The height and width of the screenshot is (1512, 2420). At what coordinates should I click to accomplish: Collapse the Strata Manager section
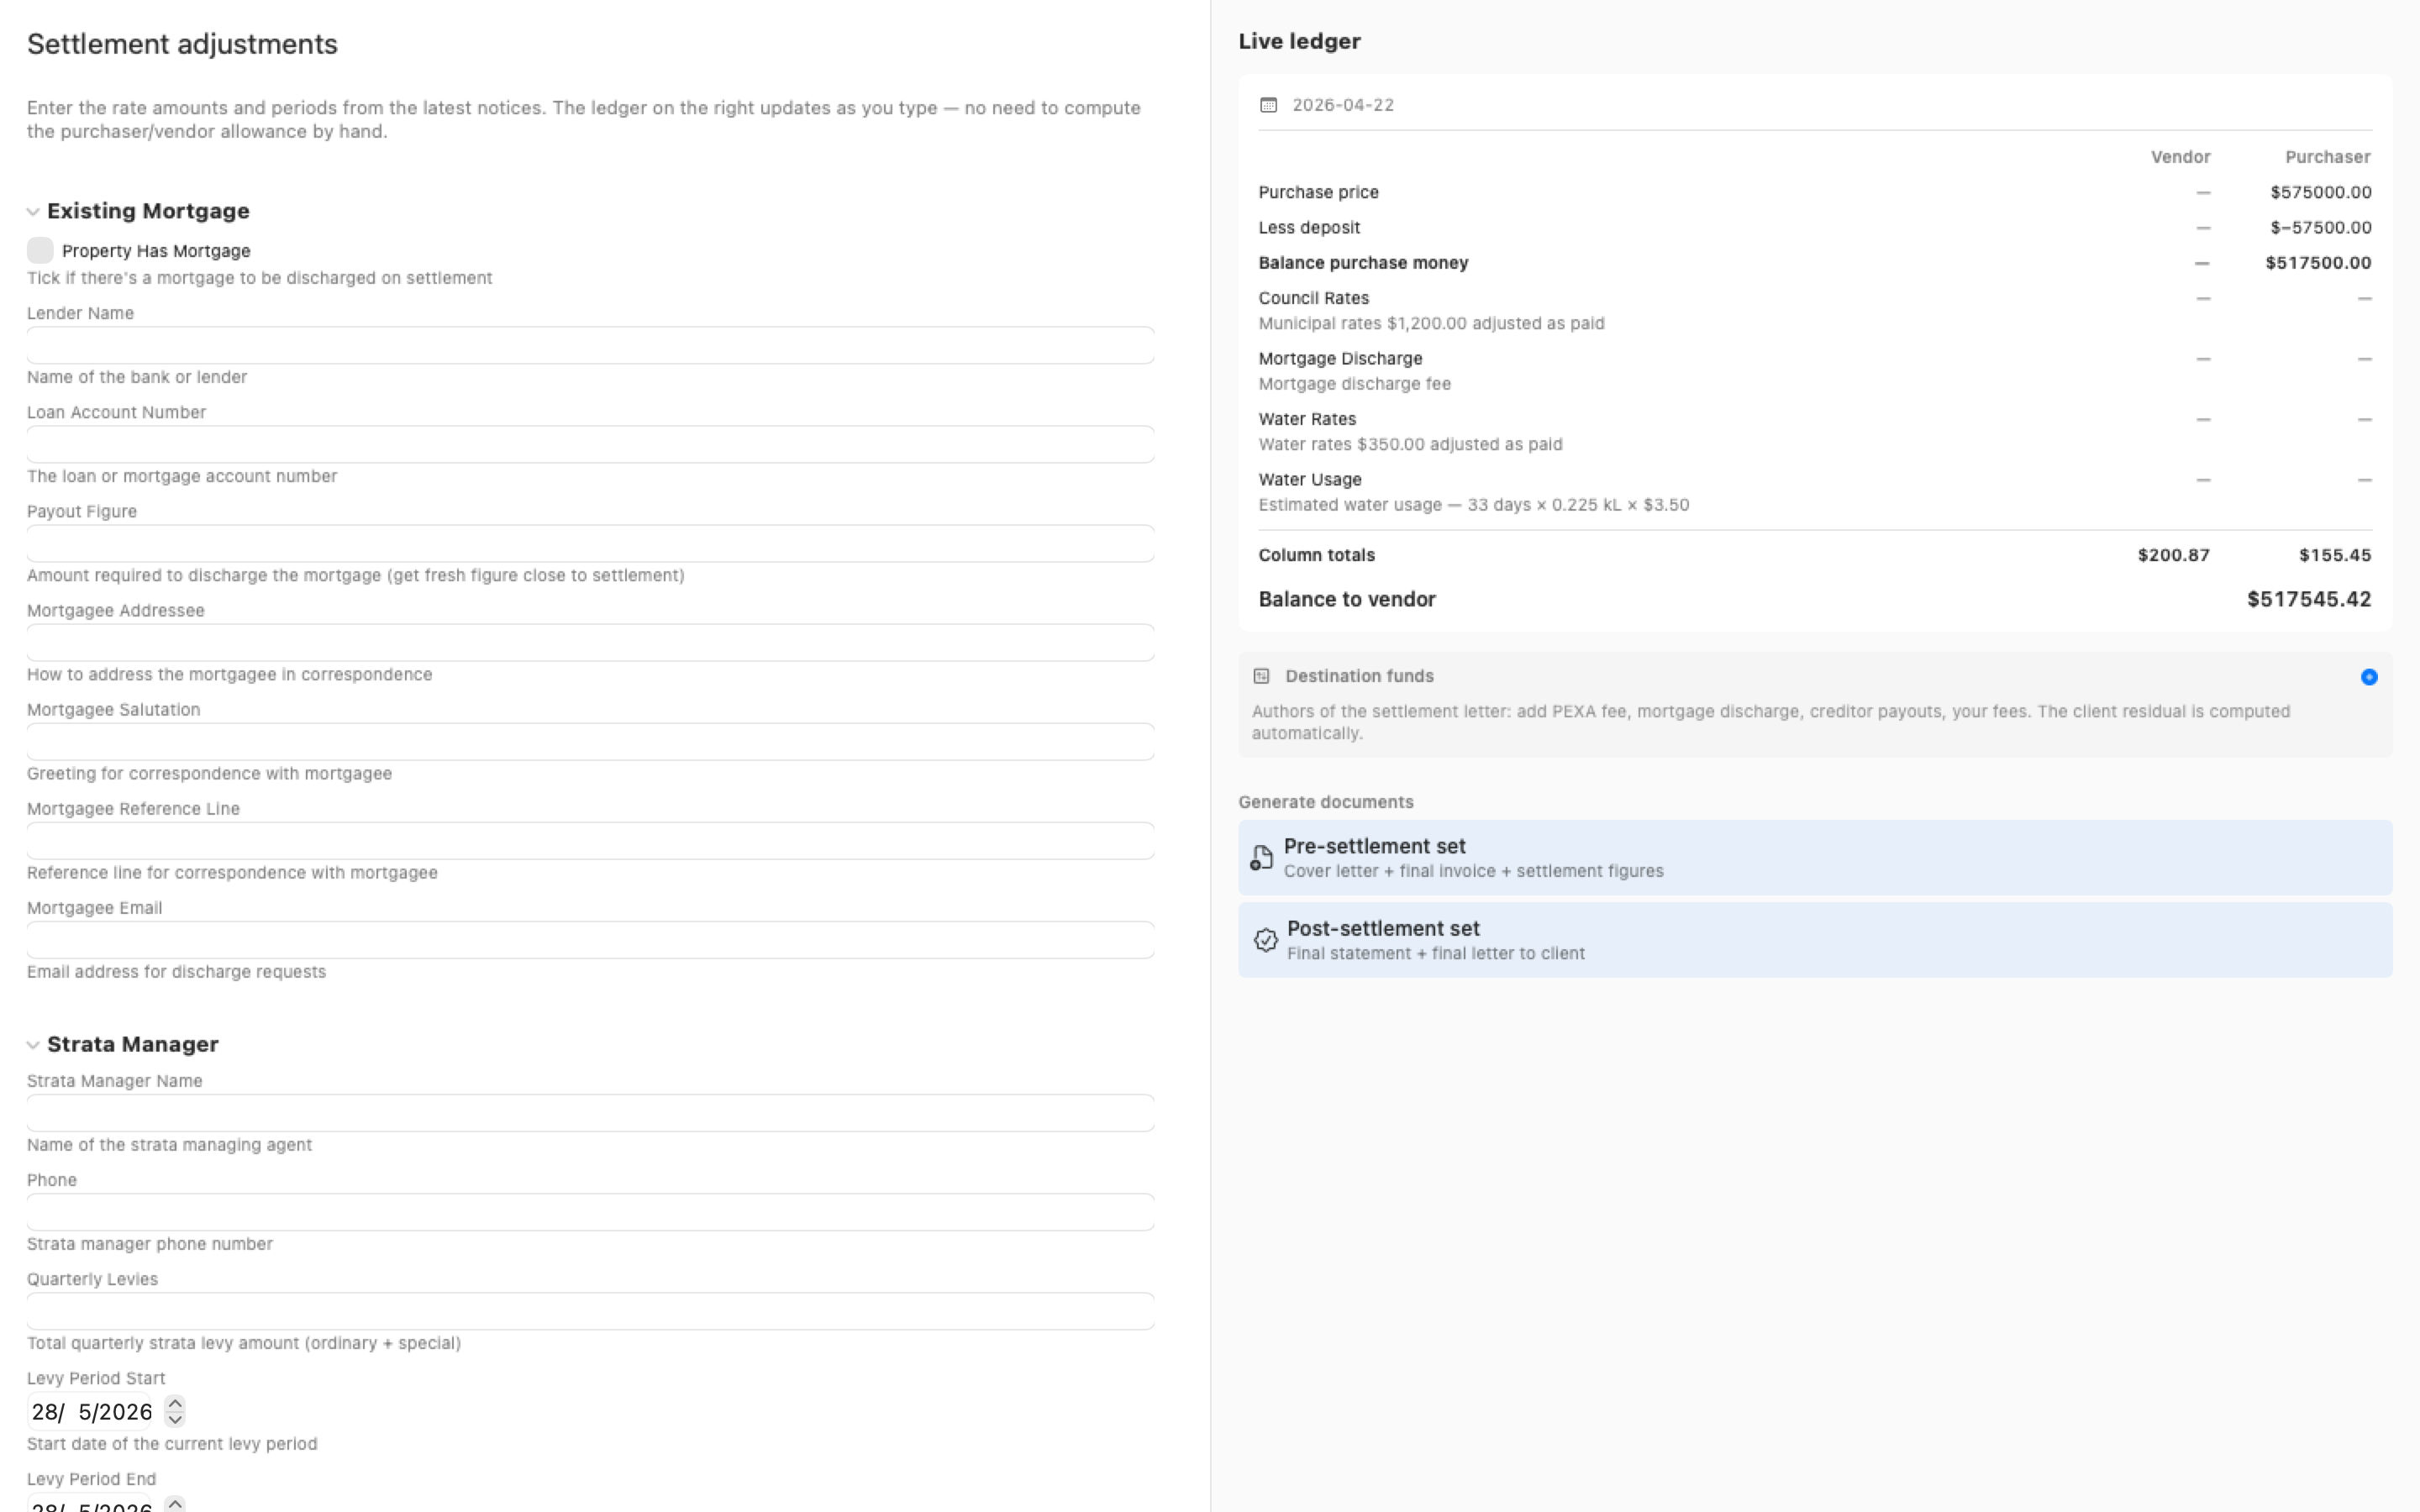[33, 1045]
